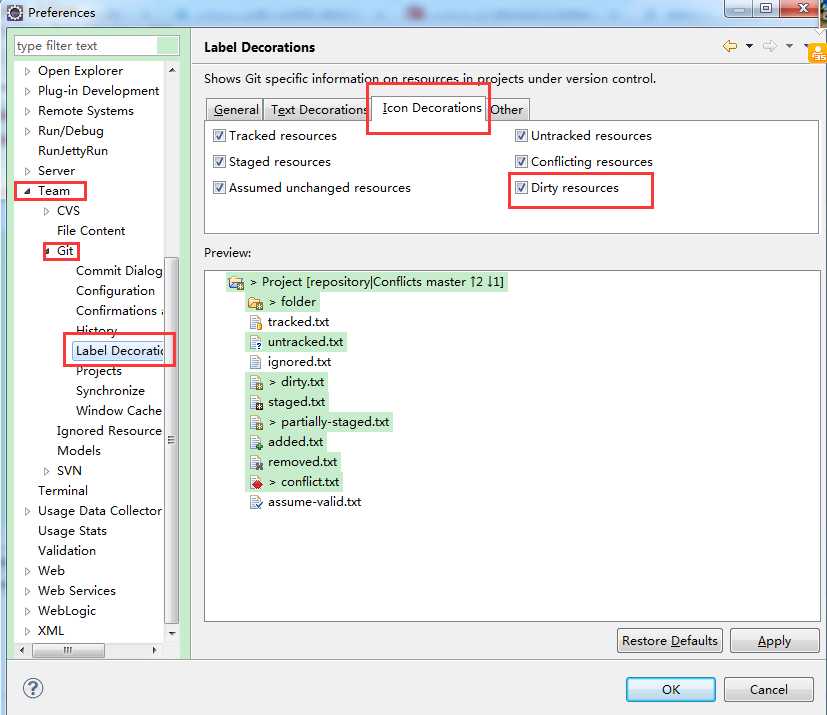827x715 pixels.
Task: Select Synchronize preference page
Action: [x=110, y=391]
